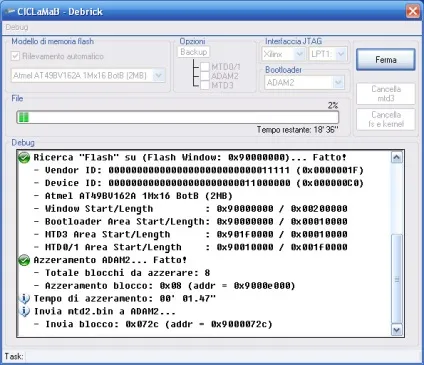Toggle the MTD0/1 backup checkbox
This screenshot has height=365, width=424.
click(205, 67)
